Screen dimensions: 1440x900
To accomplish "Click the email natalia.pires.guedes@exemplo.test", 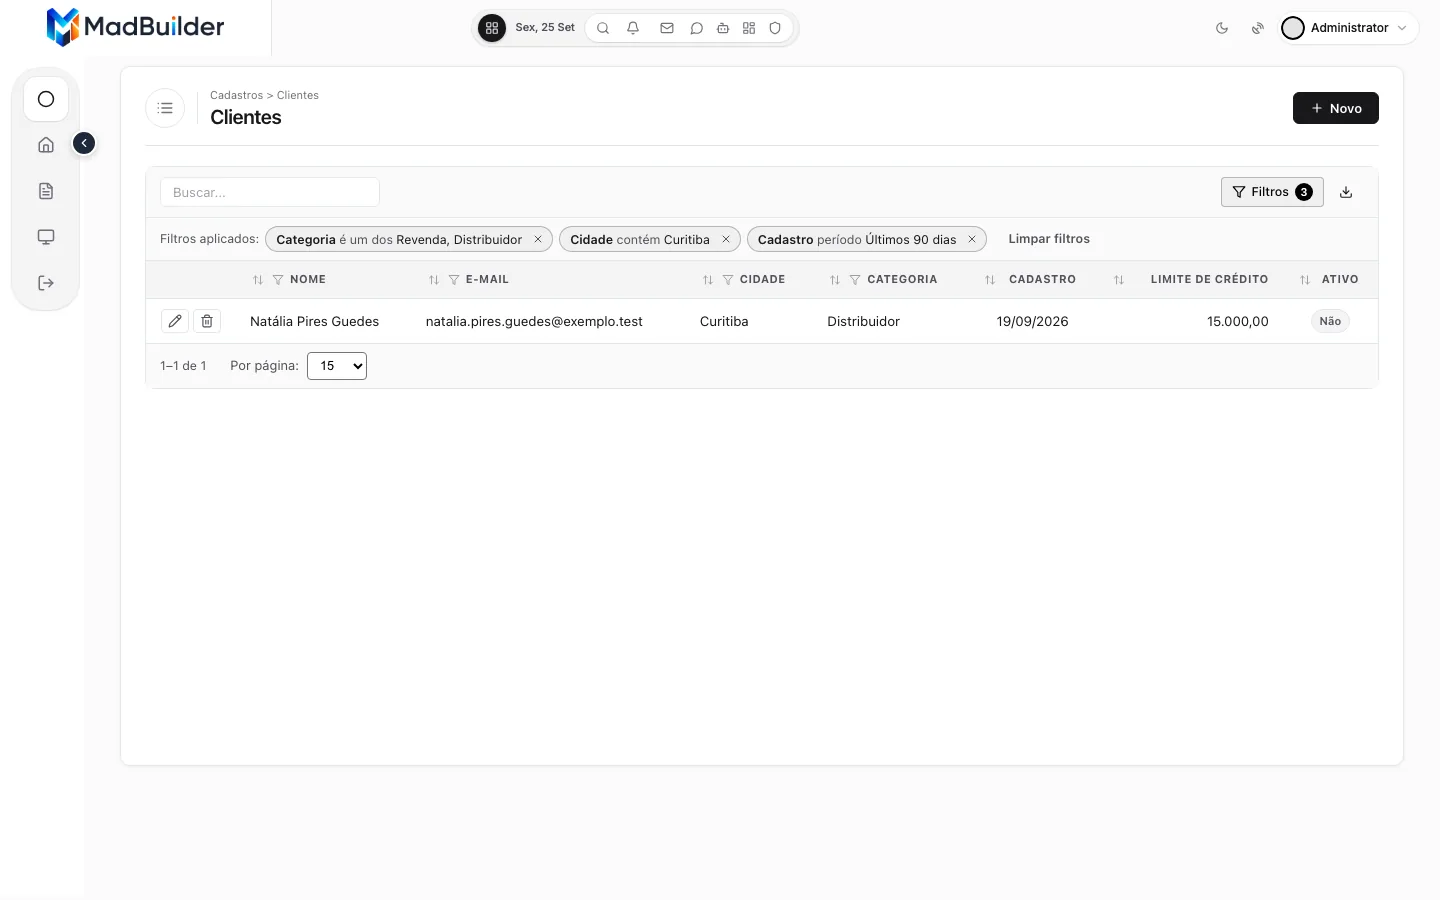I will (534, 321).
